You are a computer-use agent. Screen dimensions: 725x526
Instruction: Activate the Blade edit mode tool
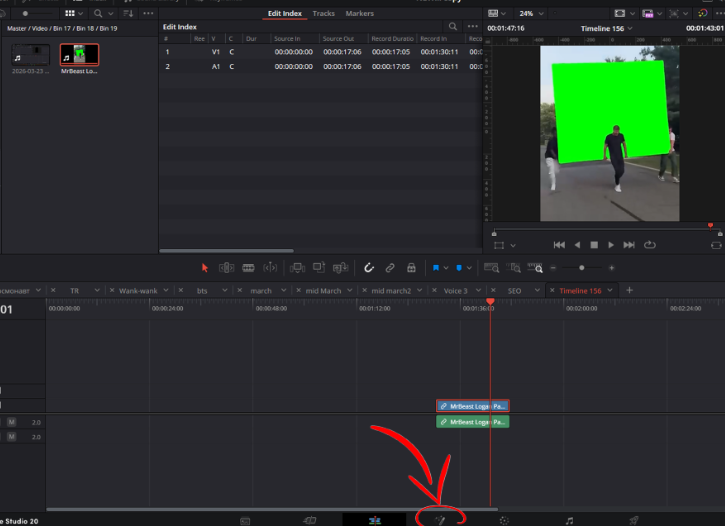(x=248, y=268)
